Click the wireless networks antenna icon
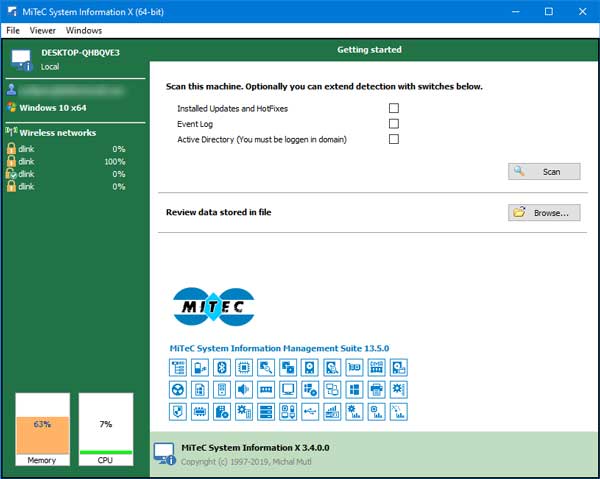 tap(11, 132)
